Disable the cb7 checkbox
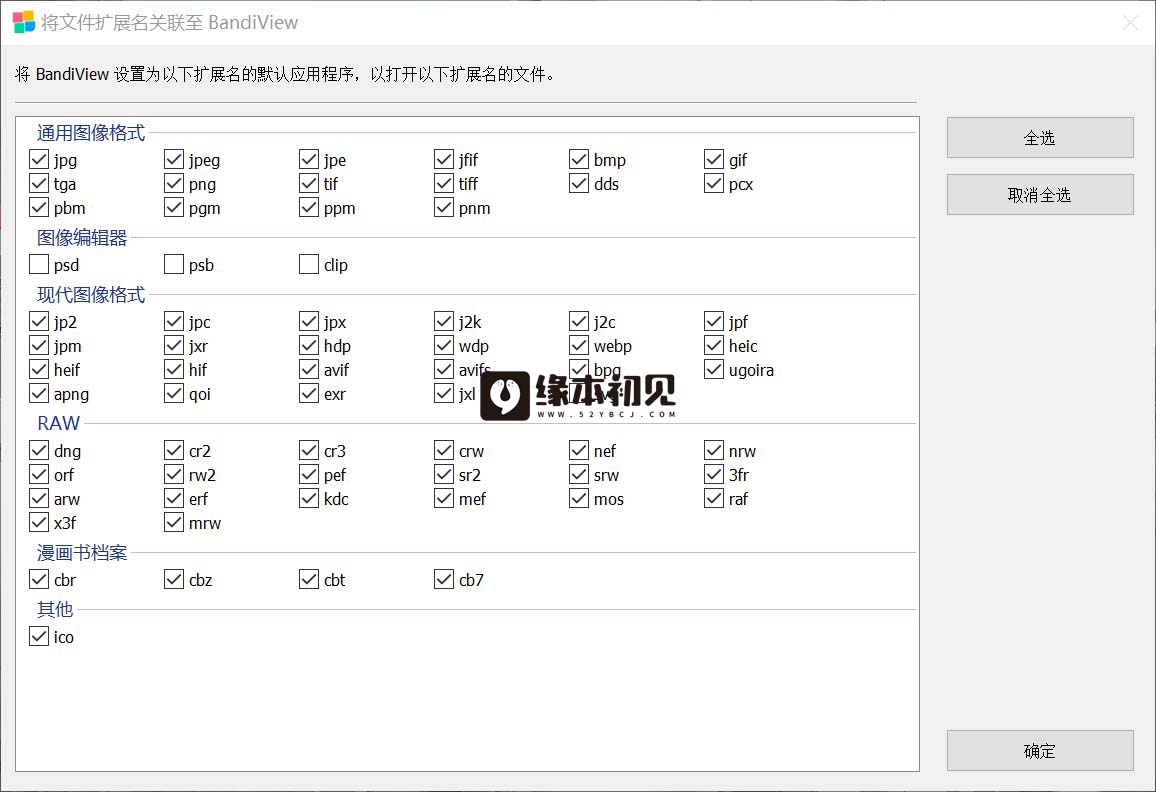This screenshot has height=792, width=1156. (x=444, y=579)
